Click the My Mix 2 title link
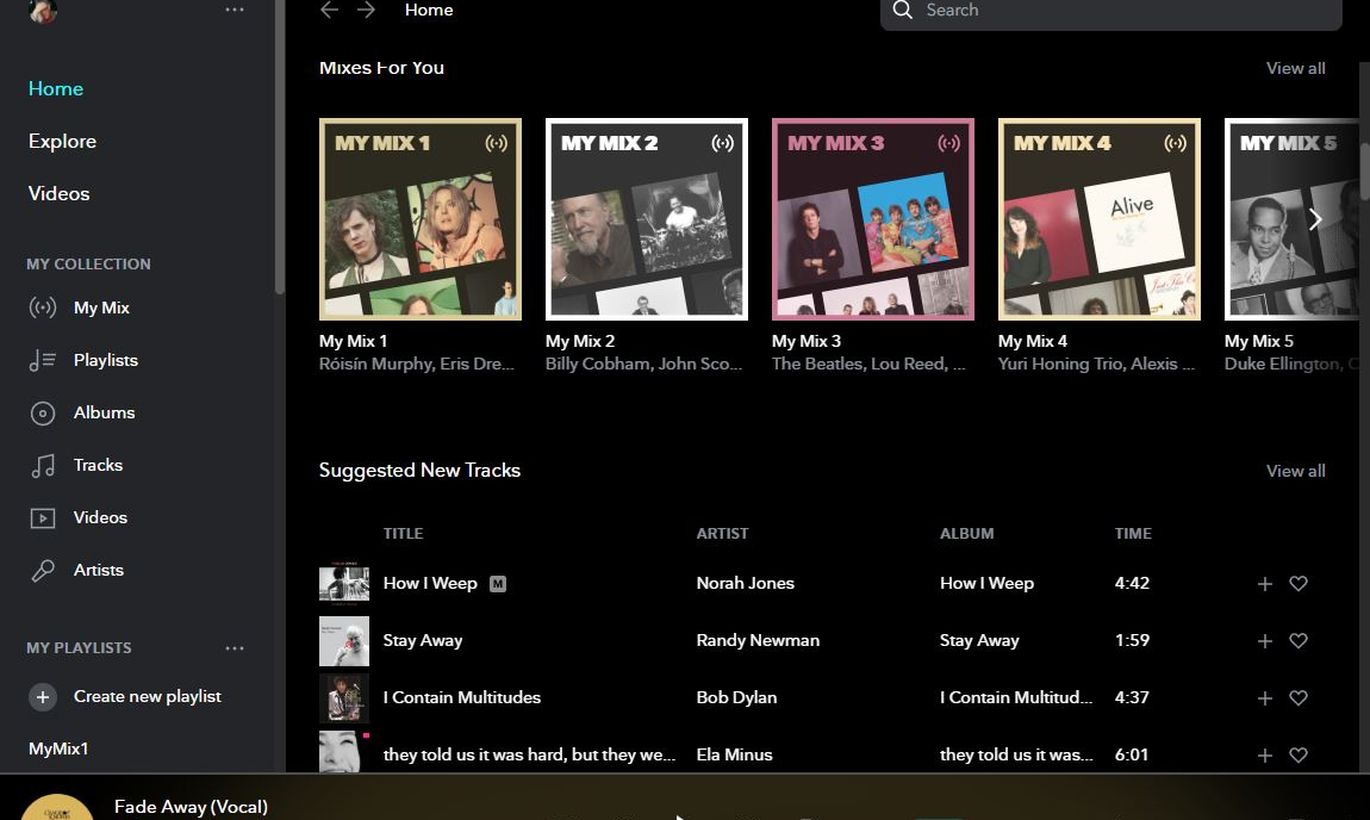This screenshot has height=820, width=1370. (x=580, y=341)
